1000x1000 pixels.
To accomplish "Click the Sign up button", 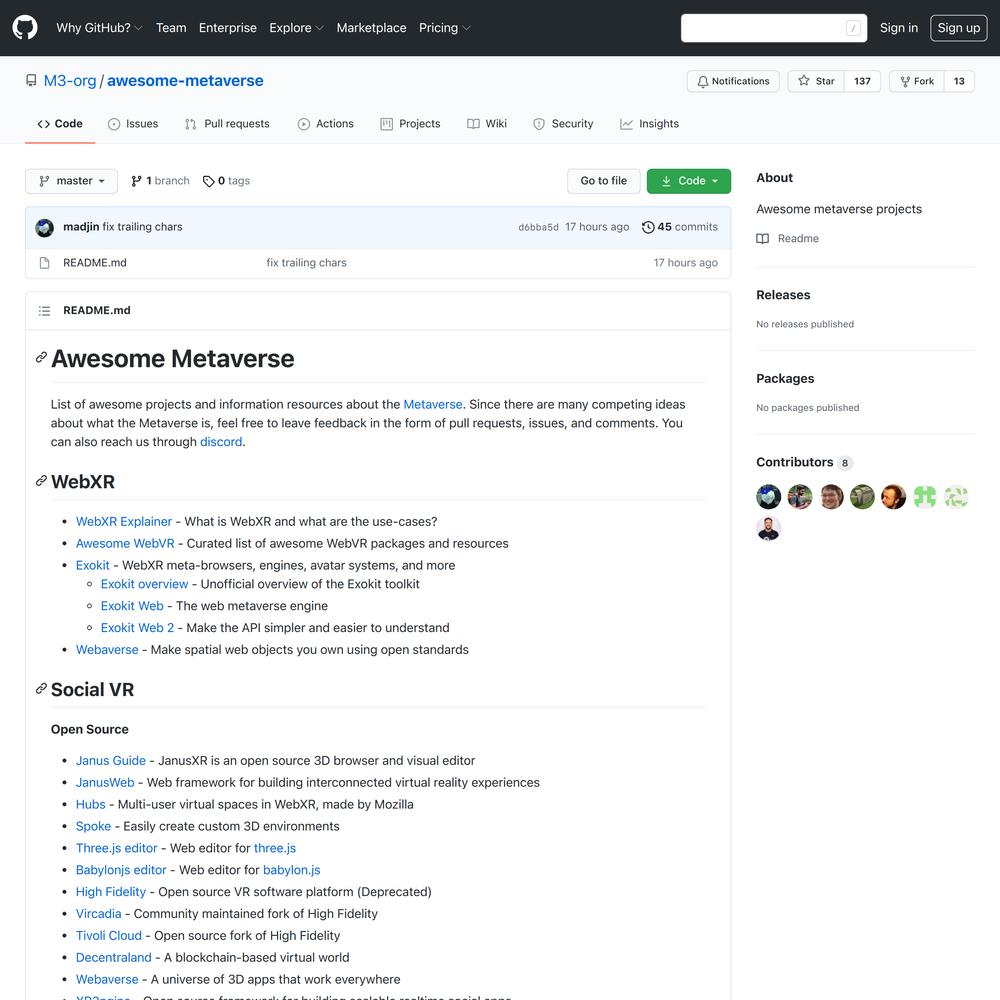I will click(959, 28).
